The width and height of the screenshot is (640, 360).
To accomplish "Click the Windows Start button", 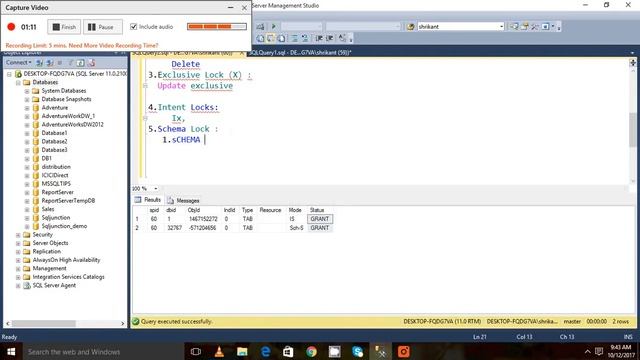I will [11, 351].
